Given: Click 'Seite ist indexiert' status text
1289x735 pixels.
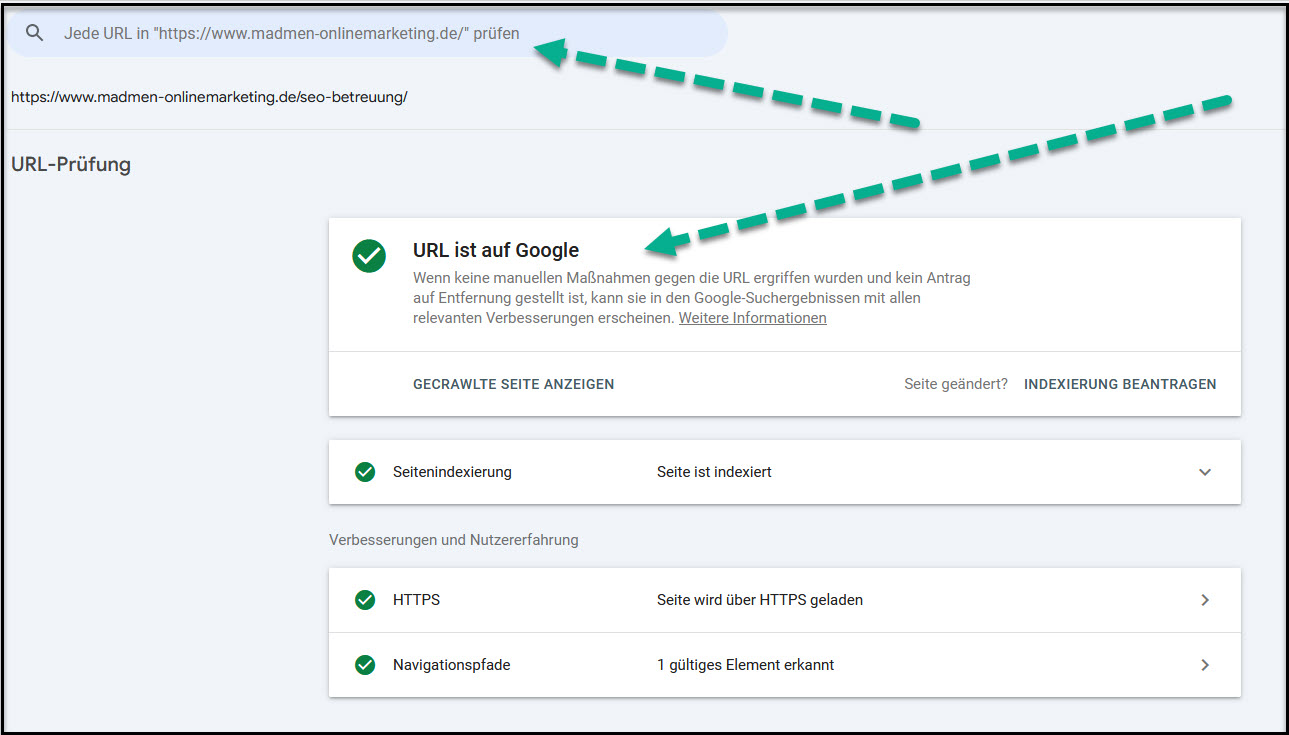Looking at the screenshot, I should click(714, 472).
